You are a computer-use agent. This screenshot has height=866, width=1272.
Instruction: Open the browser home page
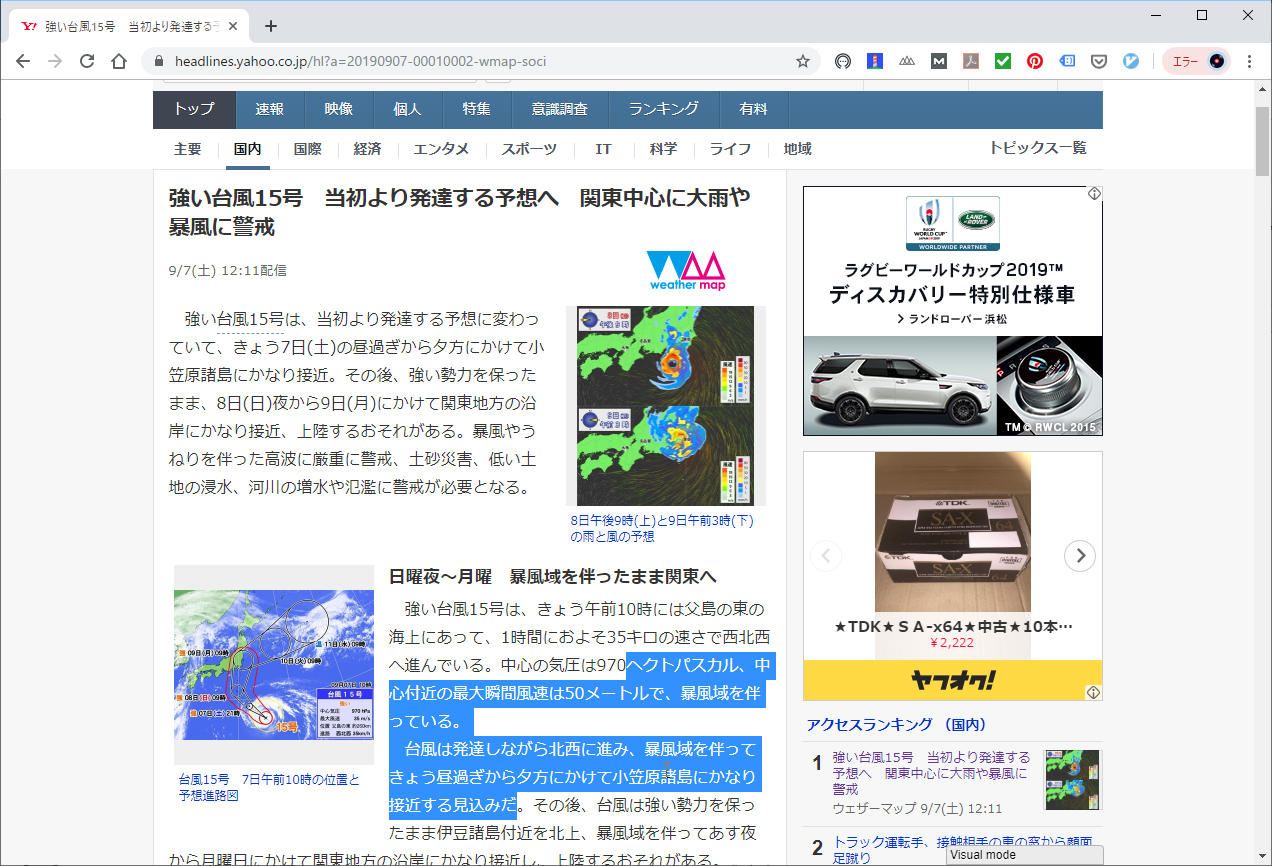119,61
